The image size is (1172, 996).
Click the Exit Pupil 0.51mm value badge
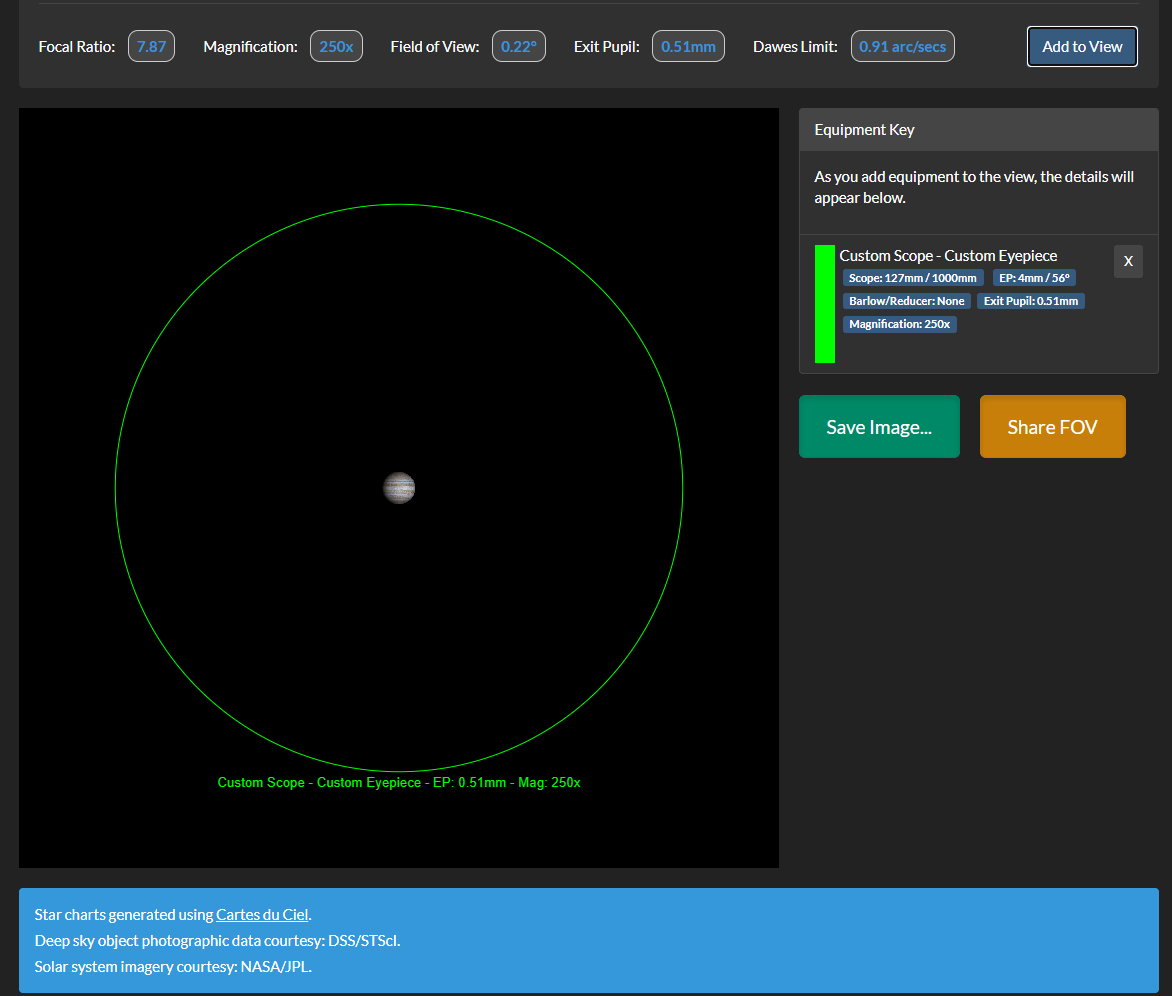click(x=688, y=47)
